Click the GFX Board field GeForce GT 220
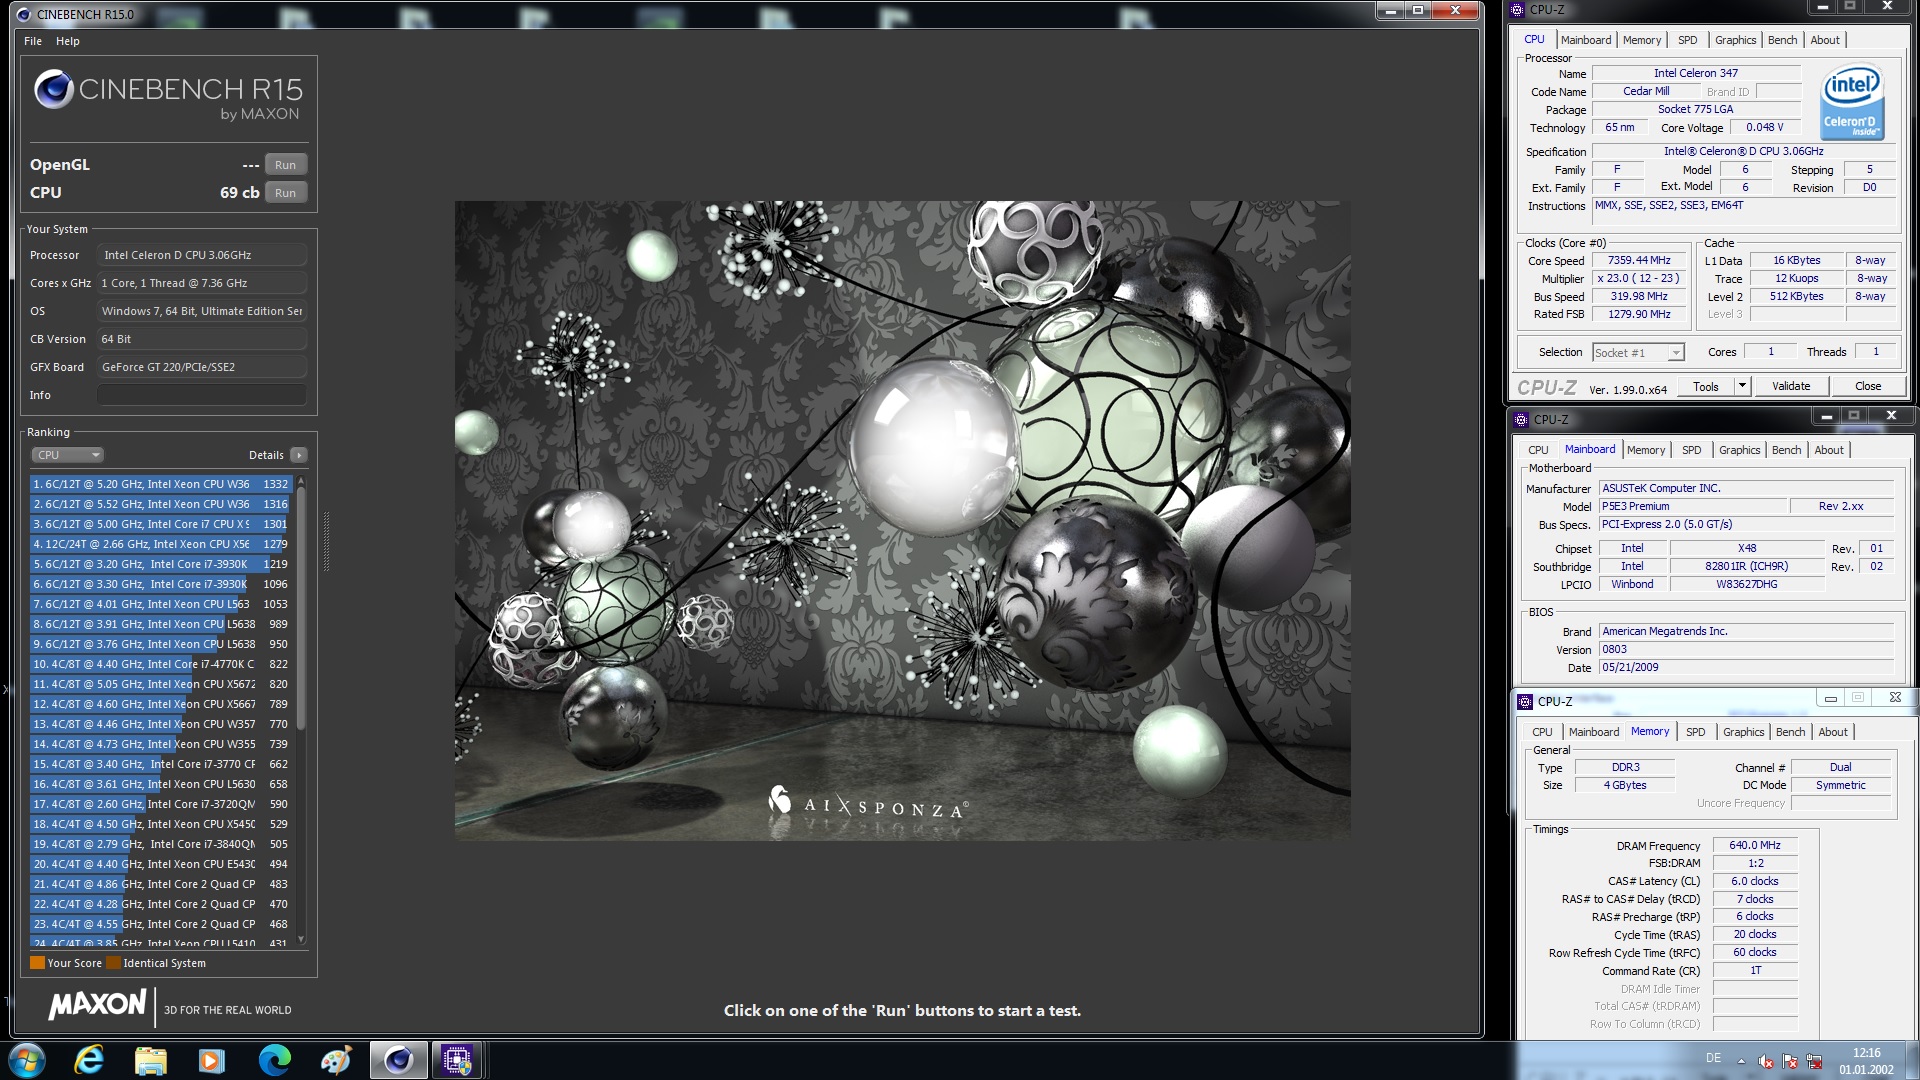The width and height of the screenshot is (1920, 1080). (x=201, y=367)
